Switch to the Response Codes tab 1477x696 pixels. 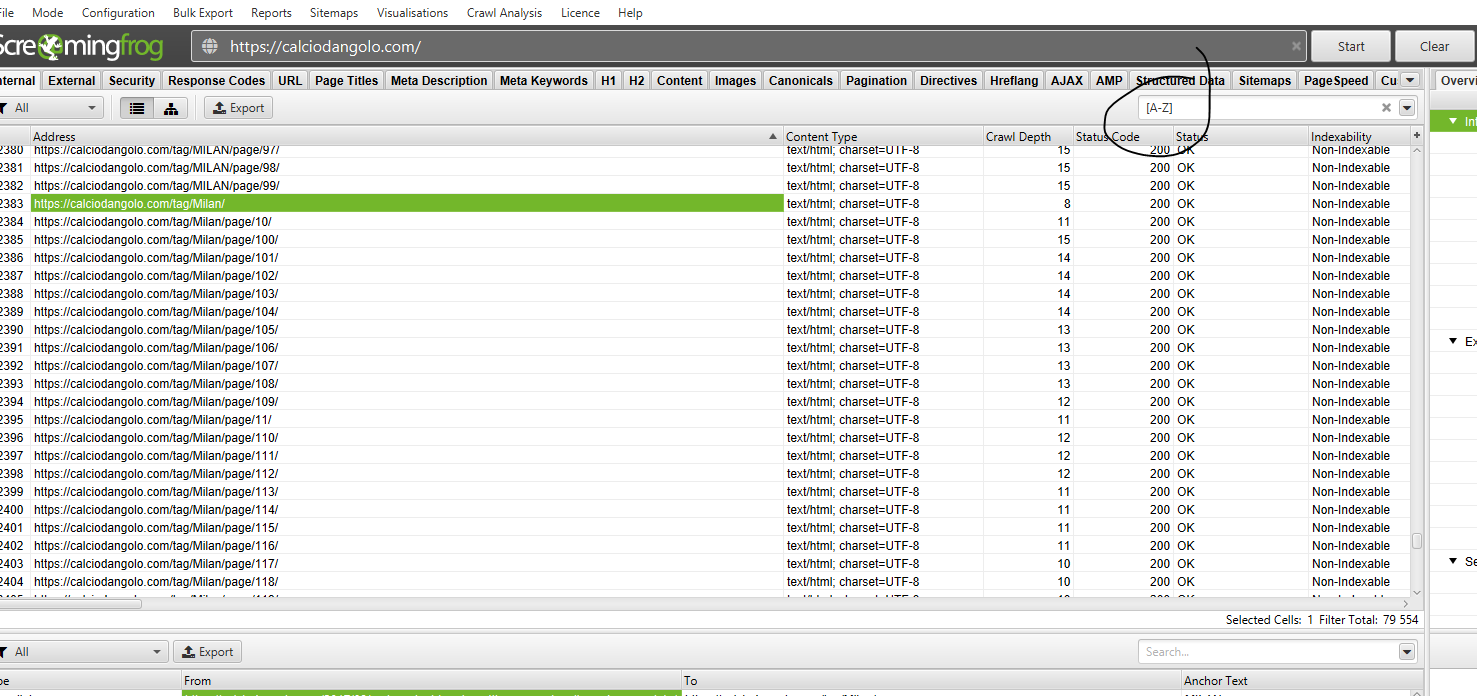click(216, 81)
